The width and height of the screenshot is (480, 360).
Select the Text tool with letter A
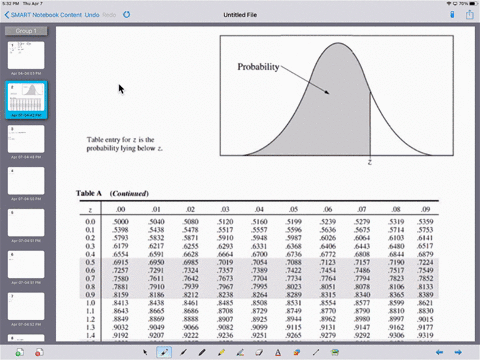tap(278, 352)
